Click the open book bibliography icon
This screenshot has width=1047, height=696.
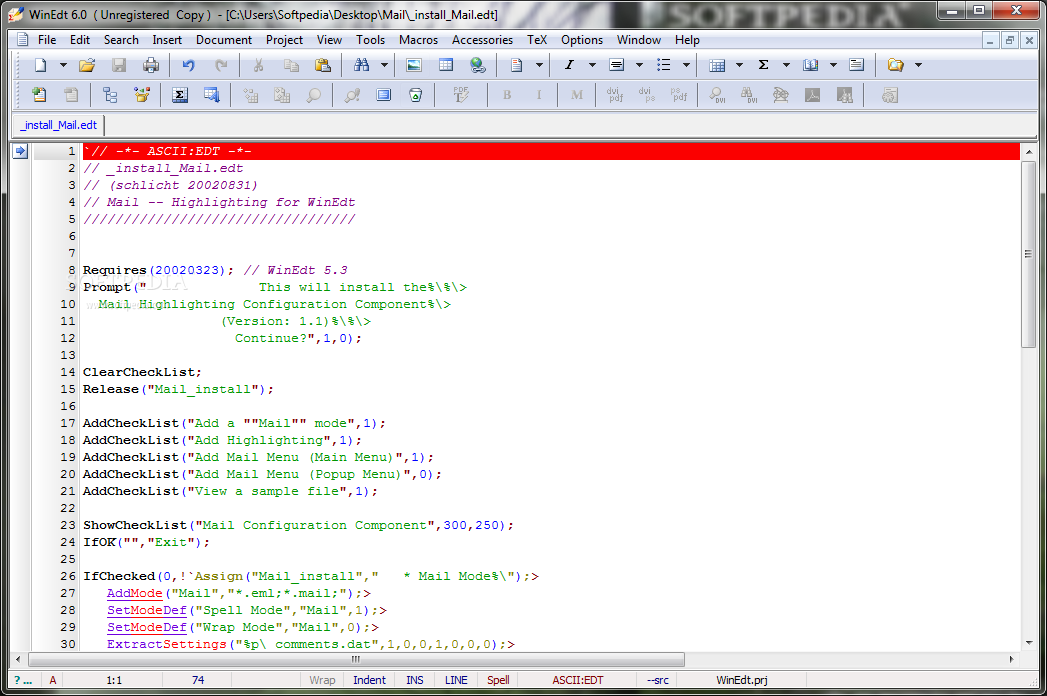coord(811,65)
